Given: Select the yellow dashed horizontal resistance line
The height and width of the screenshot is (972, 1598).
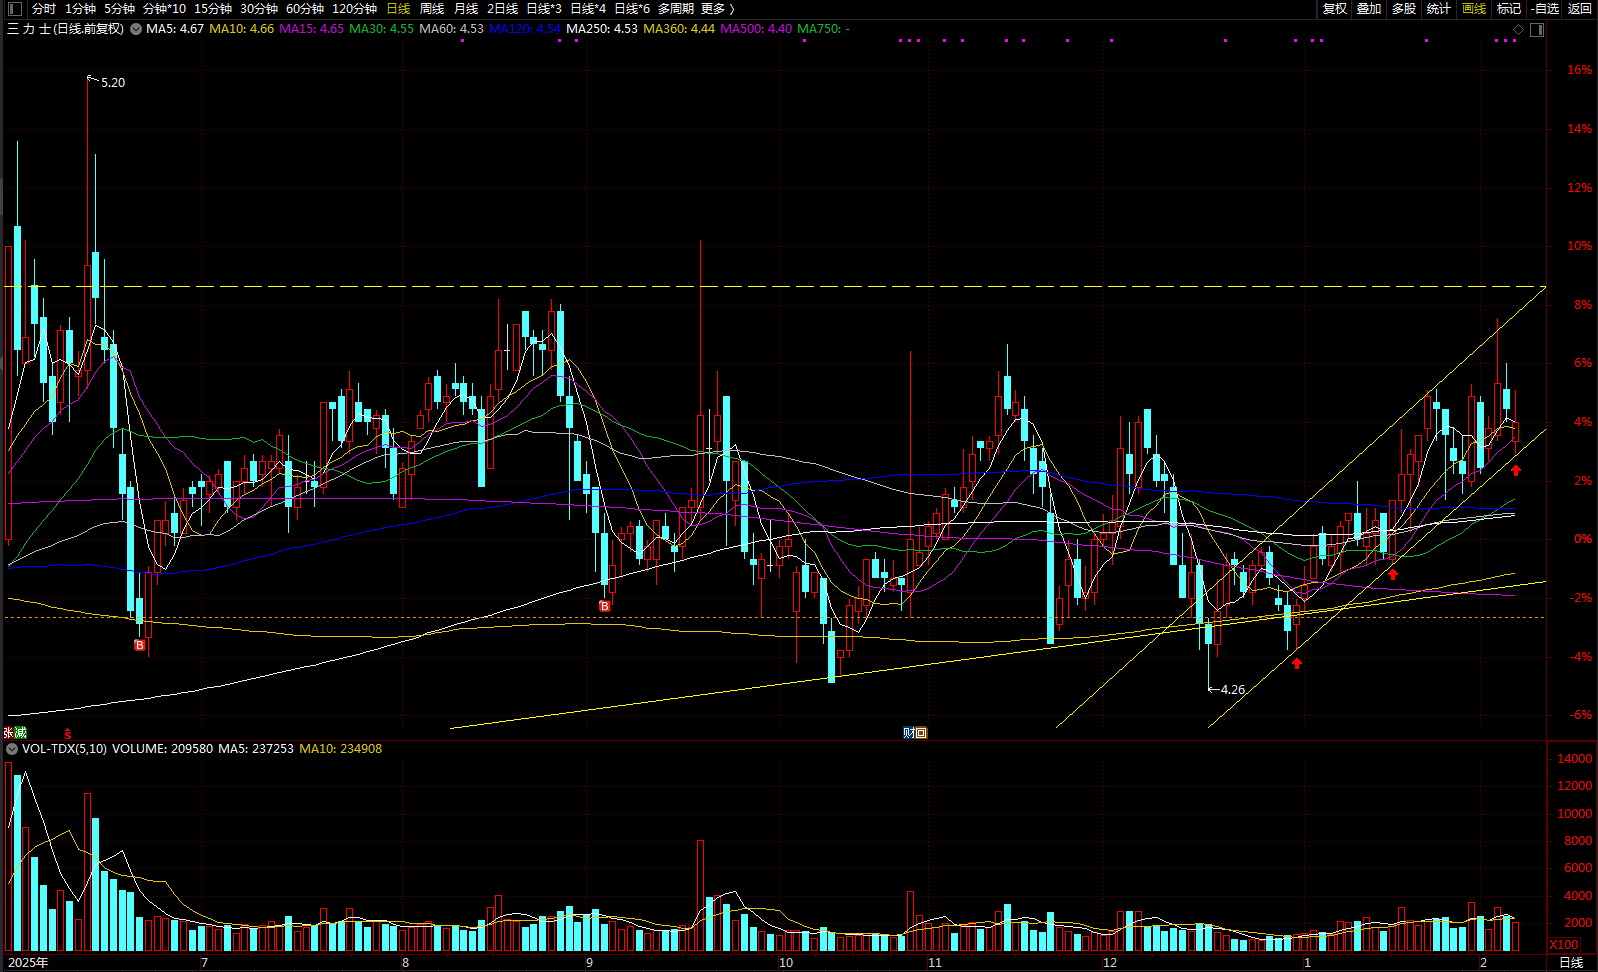Looking at the screenshot, I should tap(775, 287).
